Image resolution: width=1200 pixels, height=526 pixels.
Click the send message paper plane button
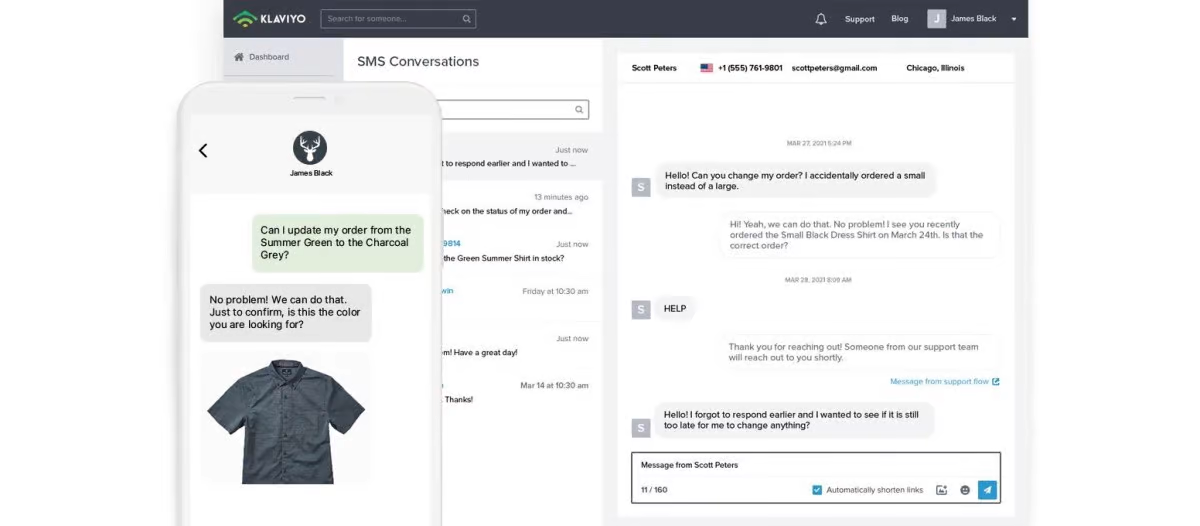[x=987, y=490]
